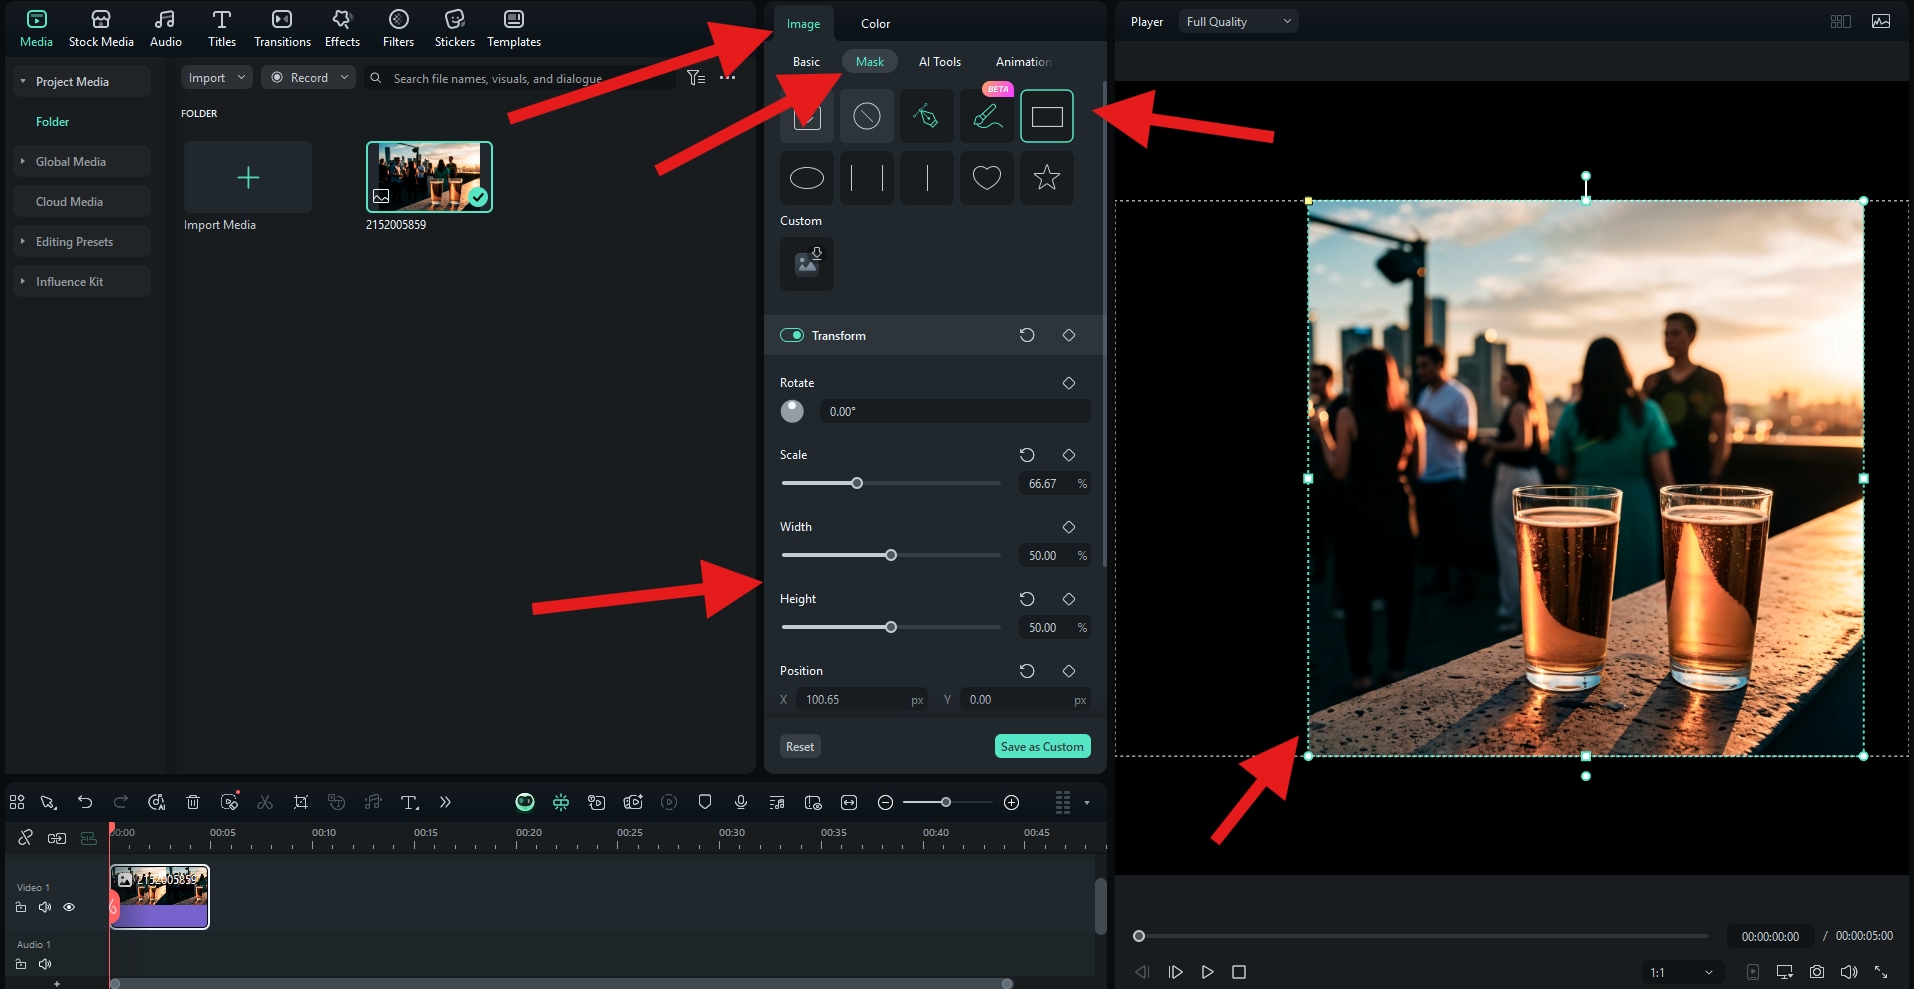Expand the Project Media tree
This screenshot has height=989, width=1914.
point(23,81)
